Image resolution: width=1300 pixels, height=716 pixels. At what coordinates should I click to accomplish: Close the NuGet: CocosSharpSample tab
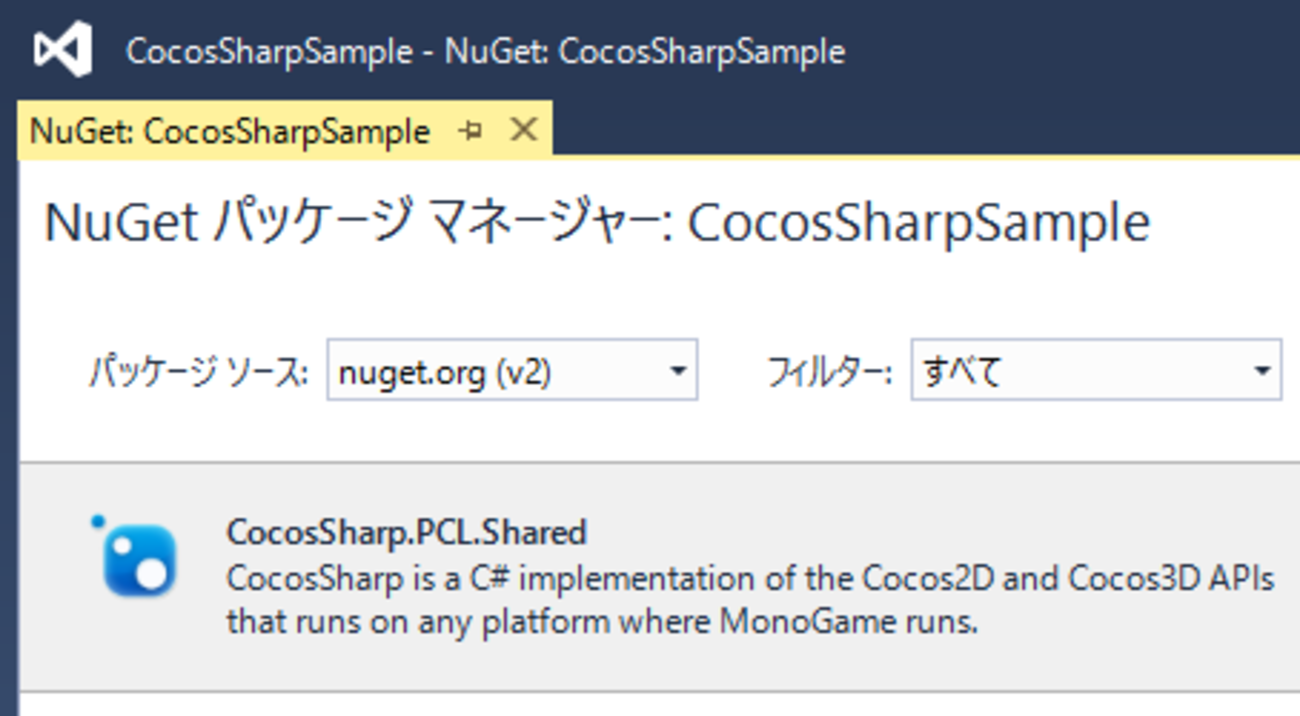[x=523, y=130]
